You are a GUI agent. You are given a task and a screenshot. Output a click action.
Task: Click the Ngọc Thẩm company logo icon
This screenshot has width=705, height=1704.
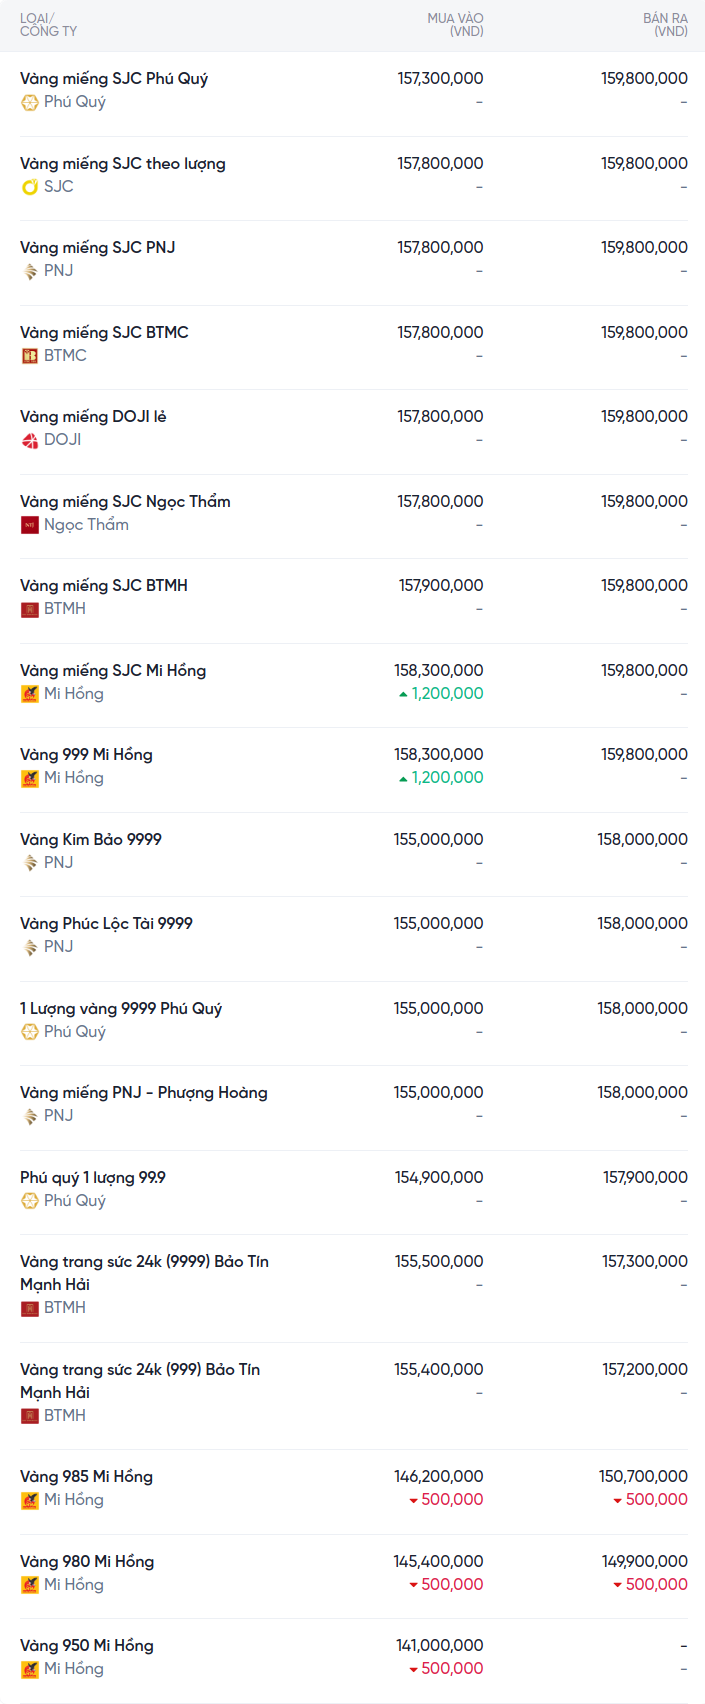tap(30, 525)
